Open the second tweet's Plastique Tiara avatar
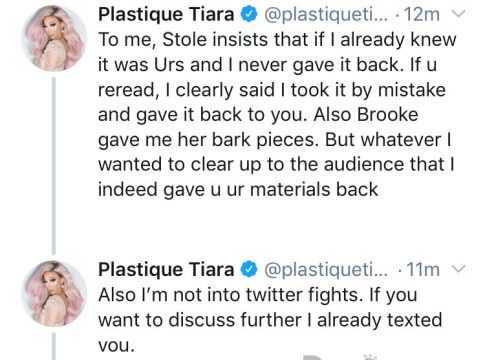The image size is (485, 360). pyautogui.click(x=54, y=293)
